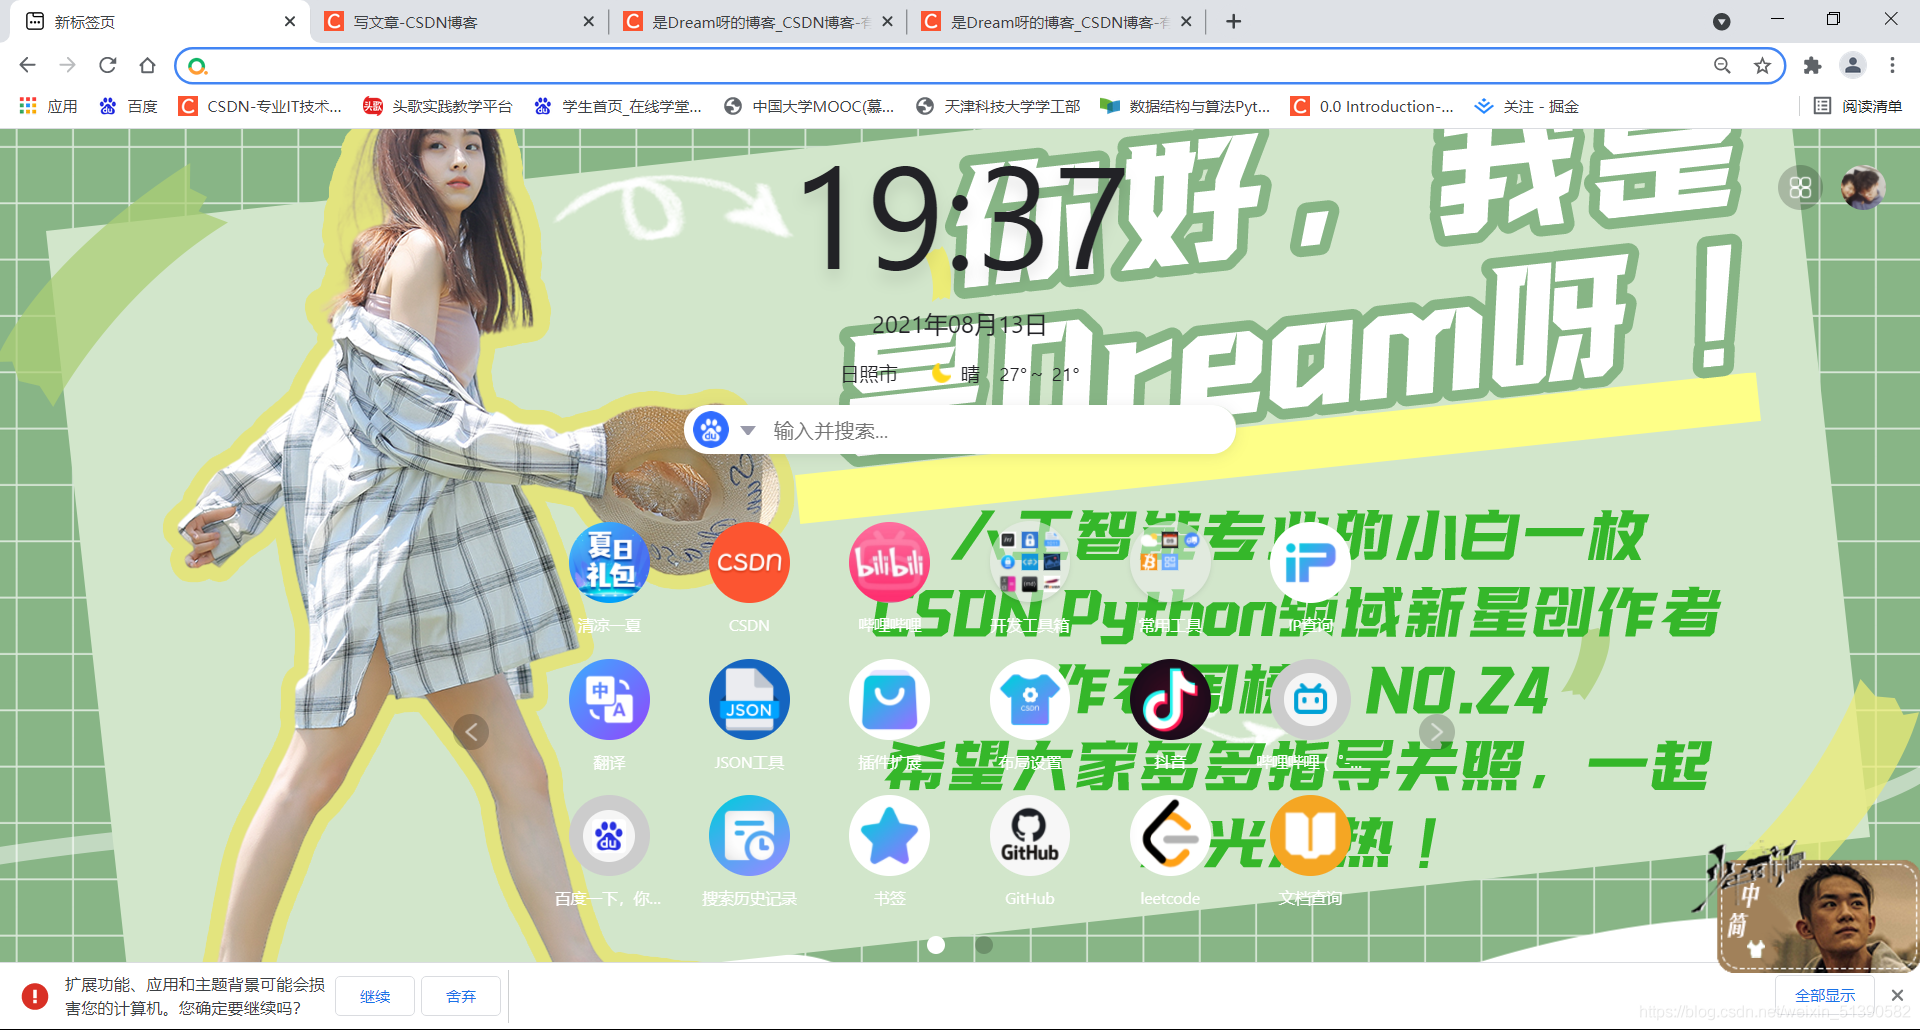Close the 写文章-CSDN博客 tab
The height and width of the screenshot is (1030, 1920).
(x=588, y=22)
